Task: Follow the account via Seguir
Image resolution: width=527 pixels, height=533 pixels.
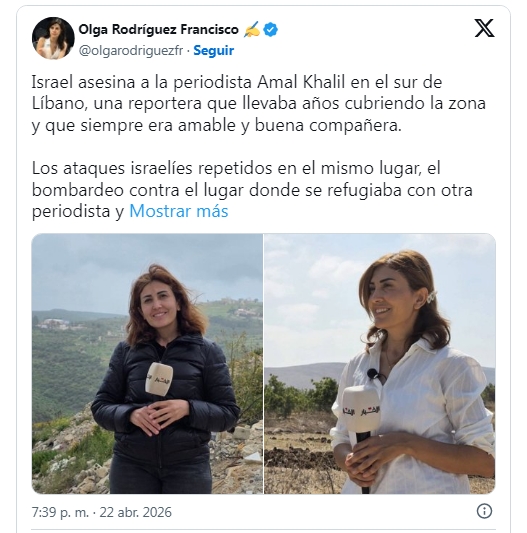Action: 214,50
